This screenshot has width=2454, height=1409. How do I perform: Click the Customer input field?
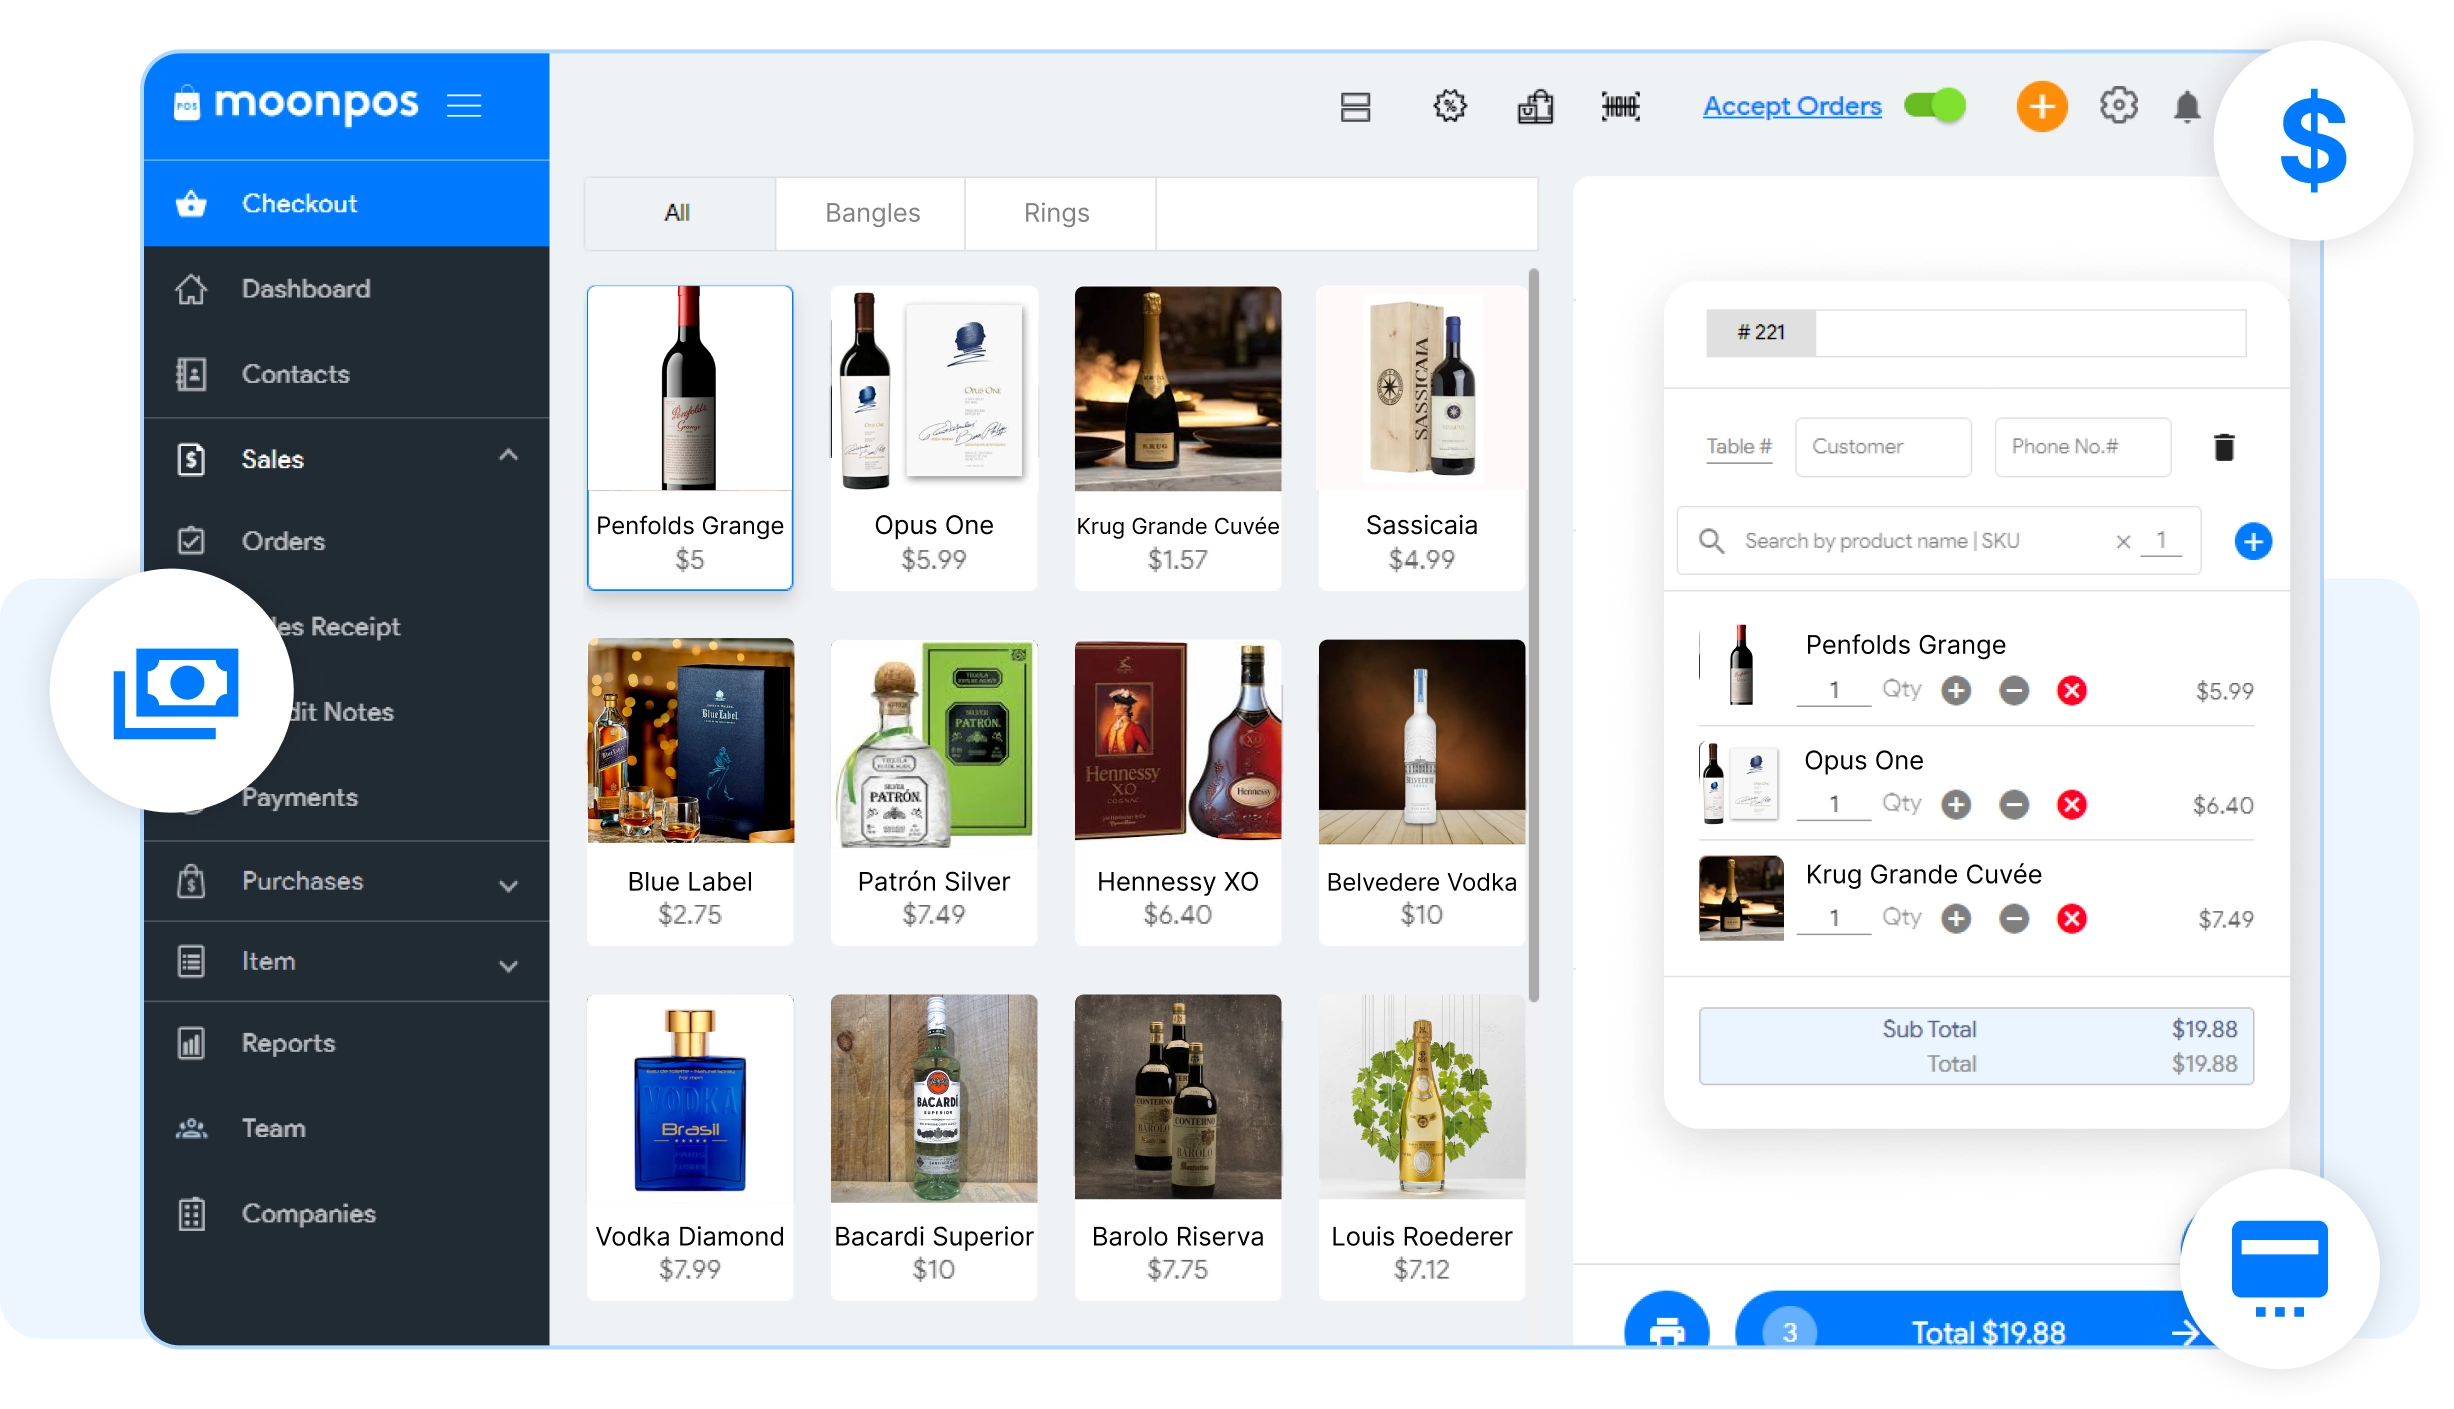click(1882, 447)
